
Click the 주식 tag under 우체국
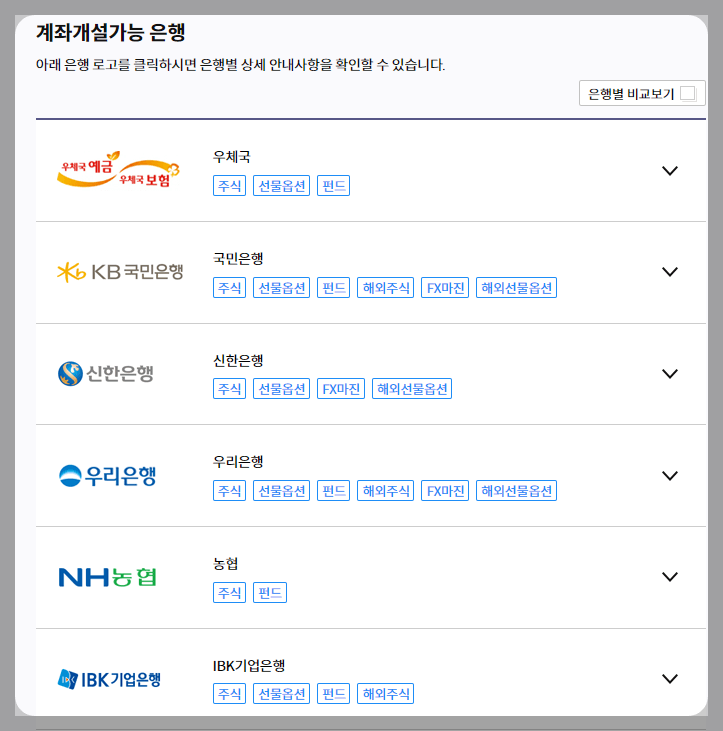229,186
